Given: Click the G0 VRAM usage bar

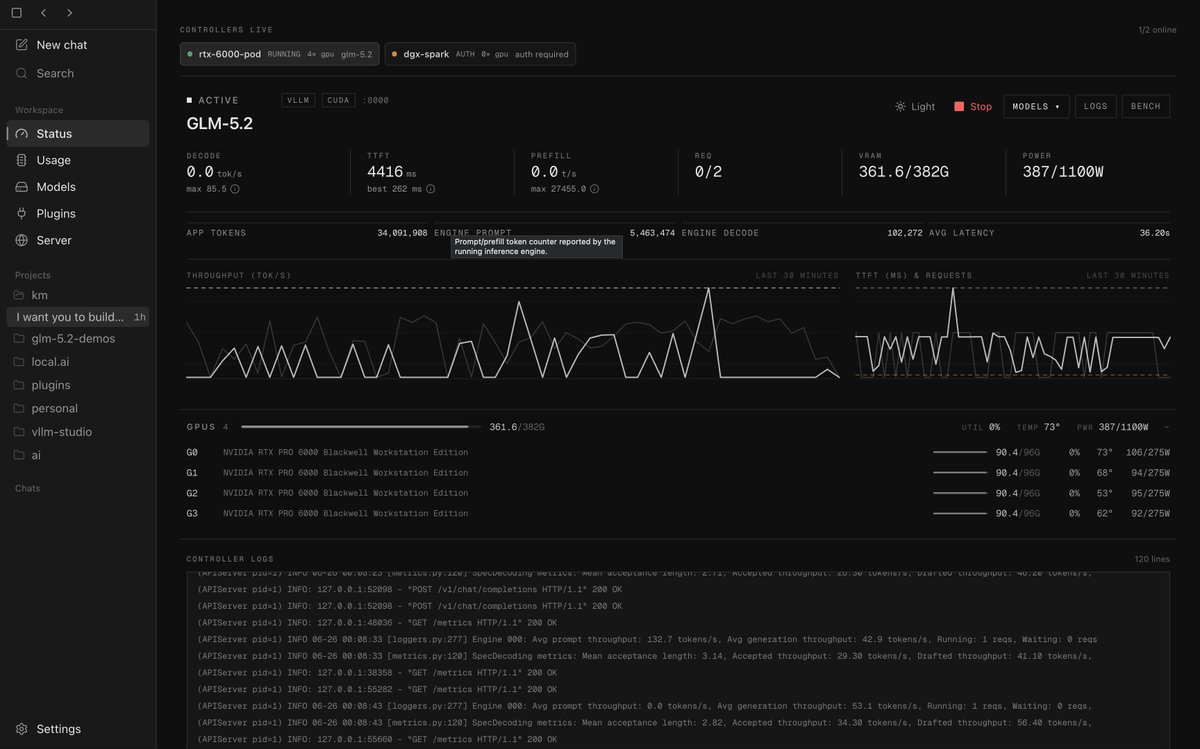Looking at the screenshot, I should coord(960,452).
